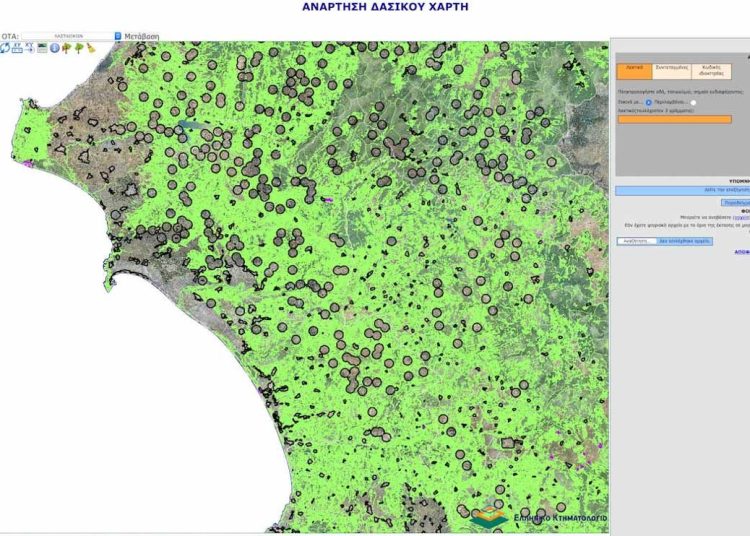Click the 'Μετάβαση' link
The height and width of the screenshot is (536, 750).
pos(141,36)
